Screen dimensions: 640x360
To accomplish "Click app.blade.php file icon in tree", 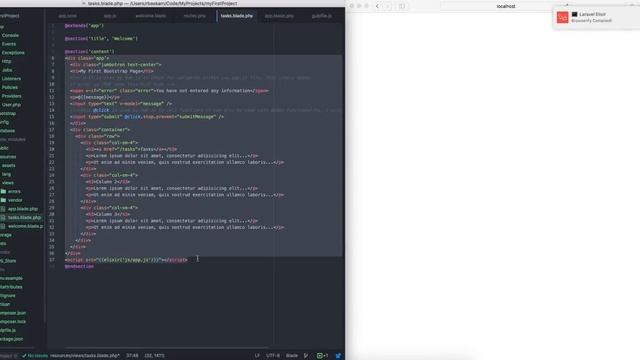I will pos(3,209).
